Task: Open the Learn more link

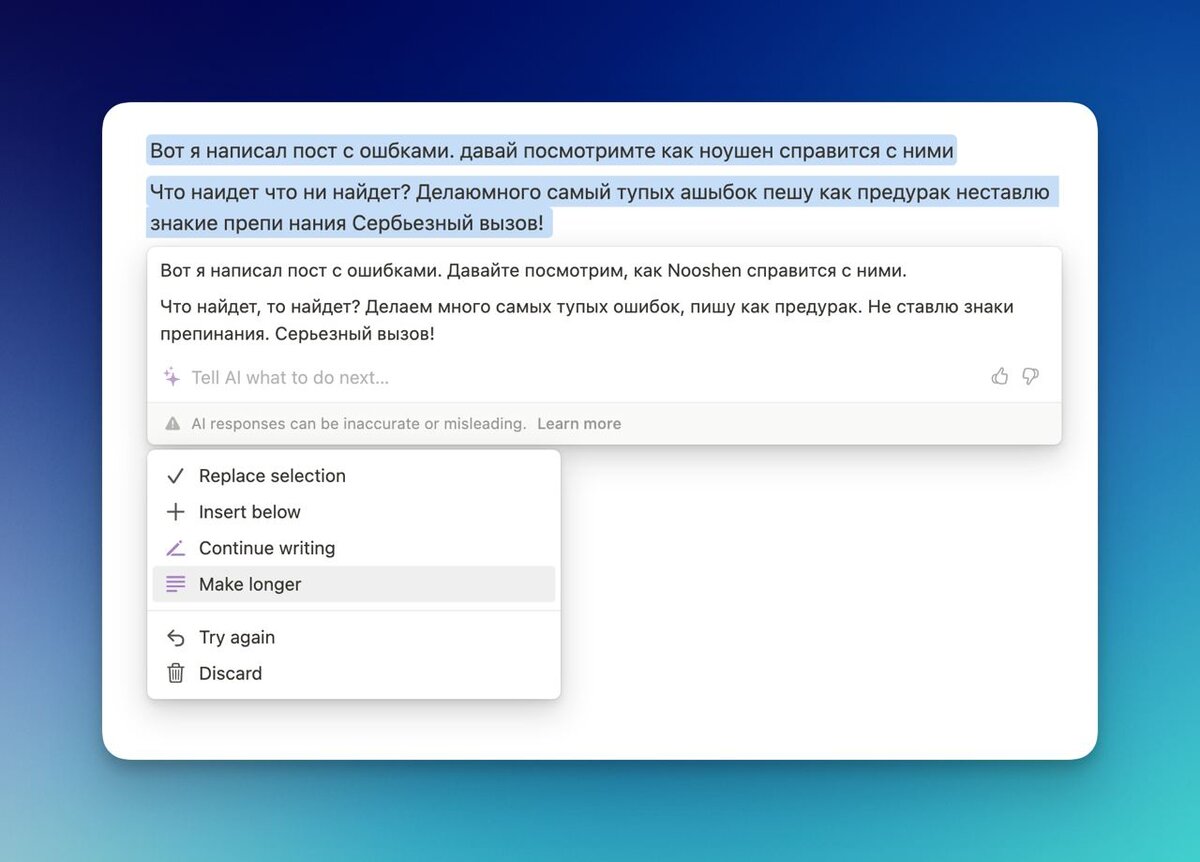Action: (579, 423)
